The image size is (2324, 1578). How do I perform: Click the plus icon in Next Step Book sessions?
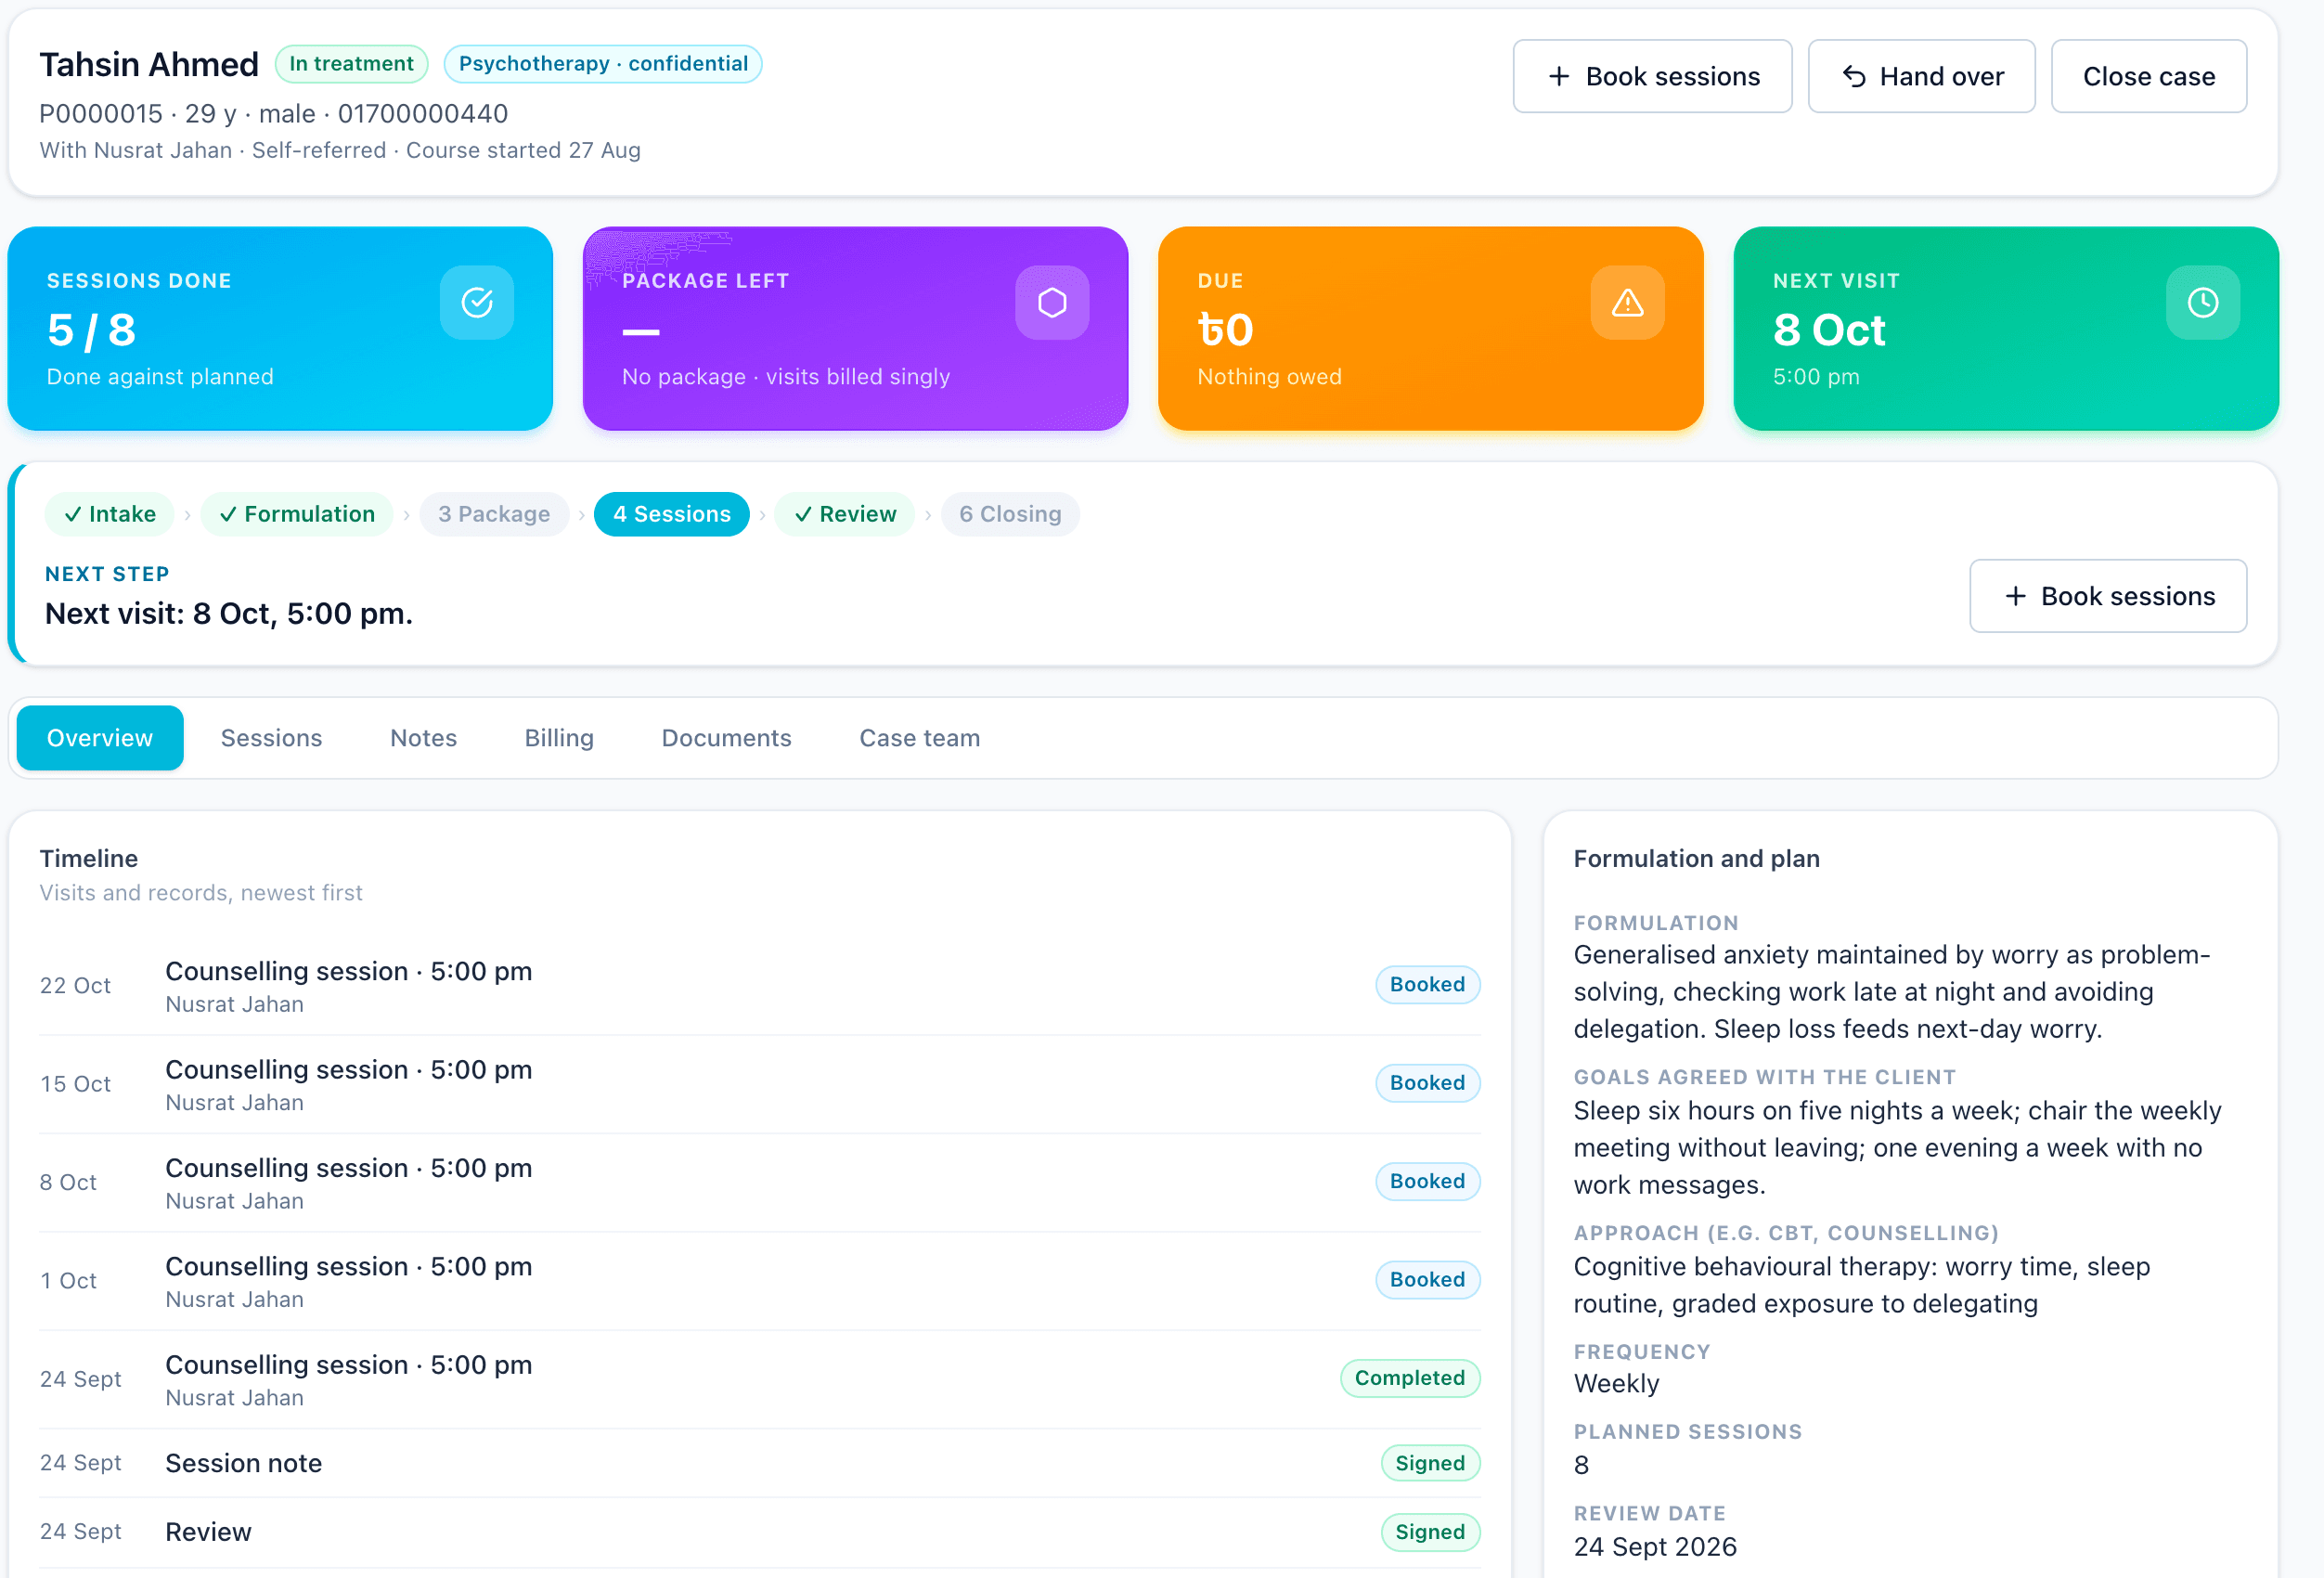(2015, 596)
